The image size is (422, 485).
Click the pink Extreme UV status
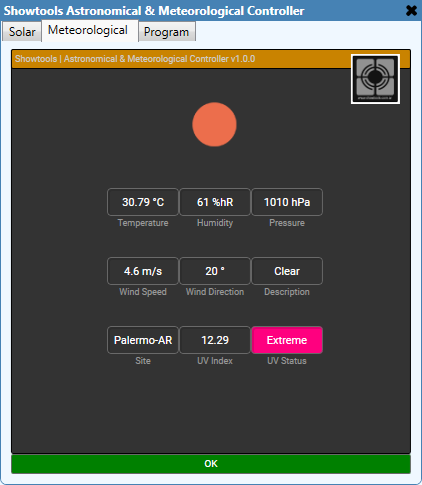pos(287,340)
